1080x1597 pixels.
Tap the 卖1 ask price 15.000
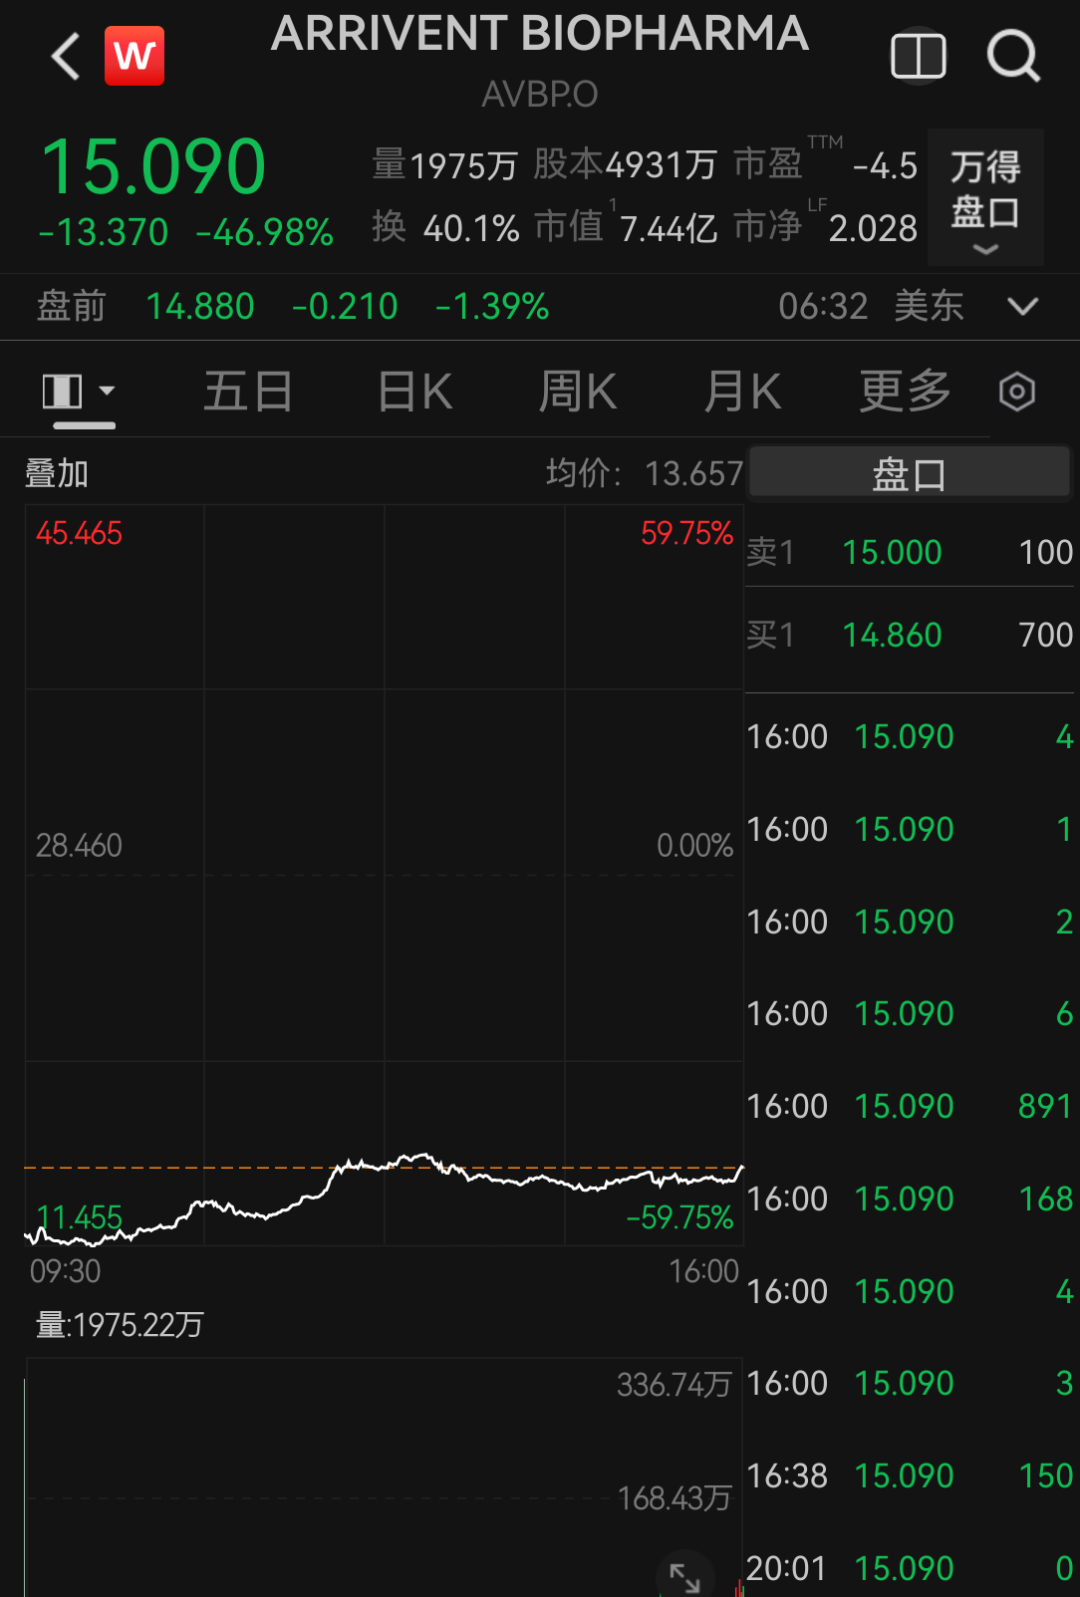click(892, 552)
